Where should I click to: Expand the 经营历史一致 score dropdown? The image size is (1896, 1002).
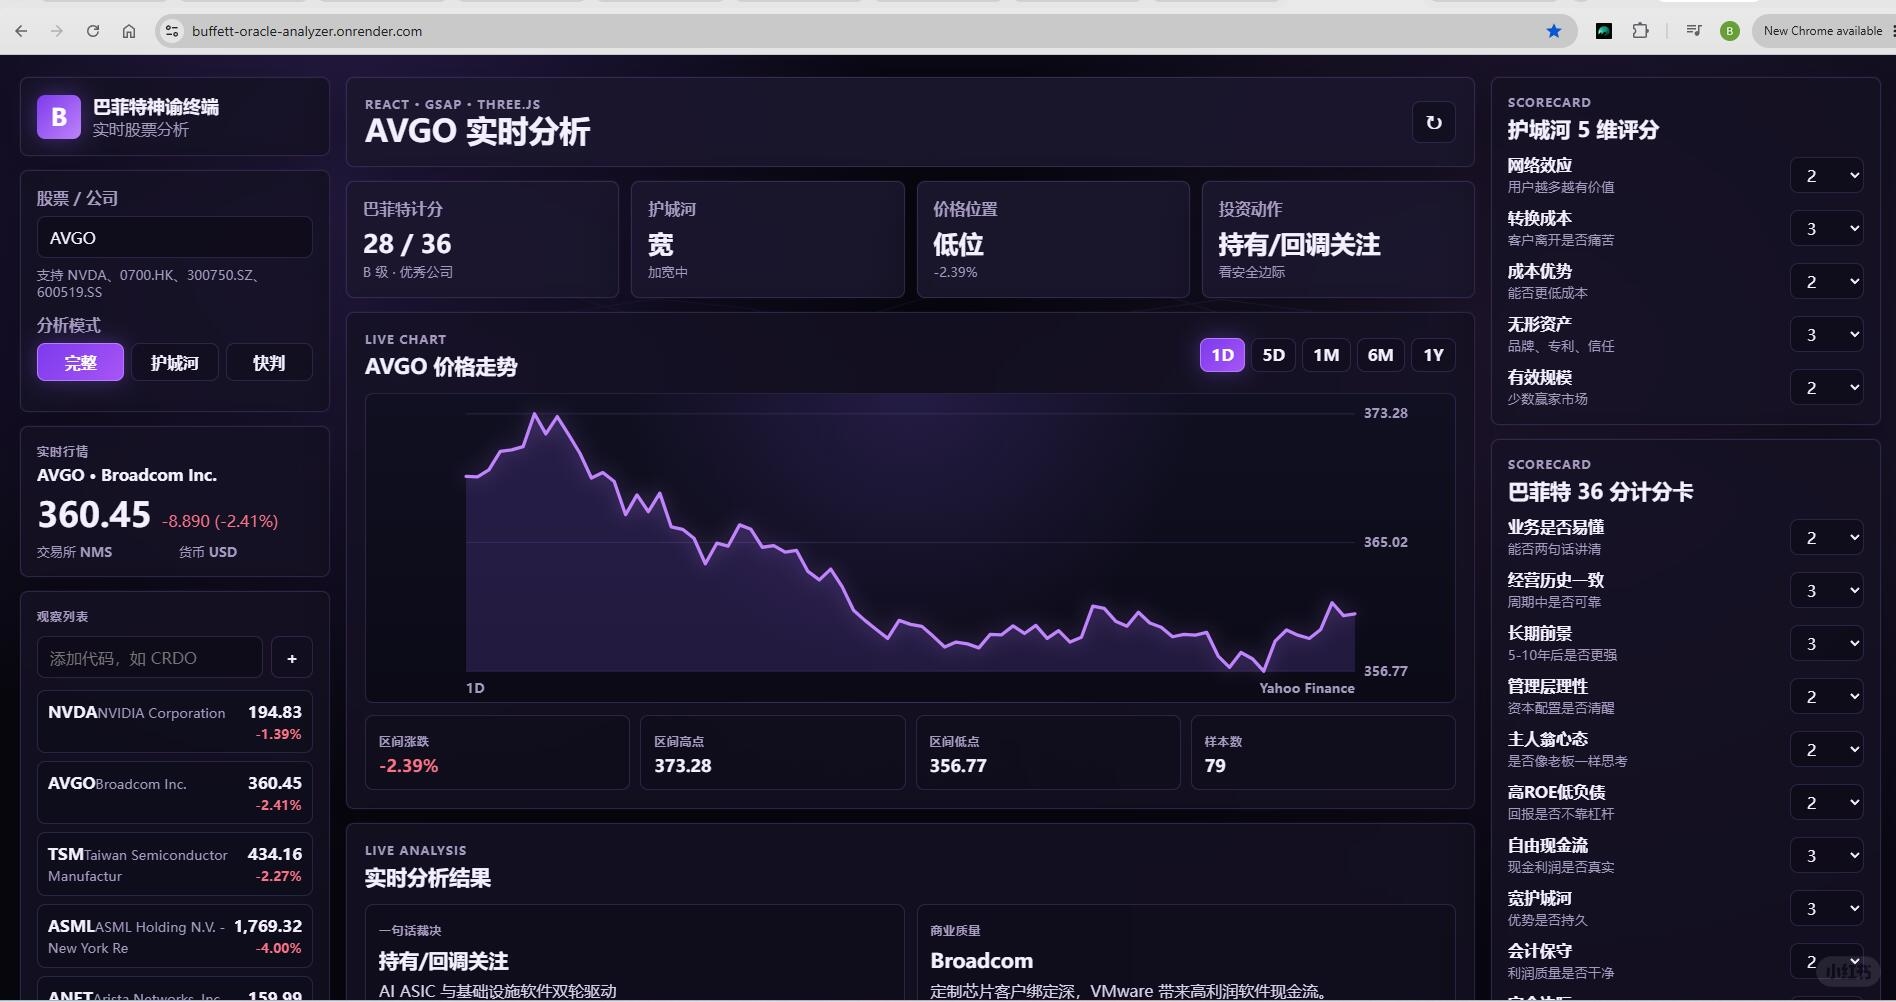point(1826,591)
